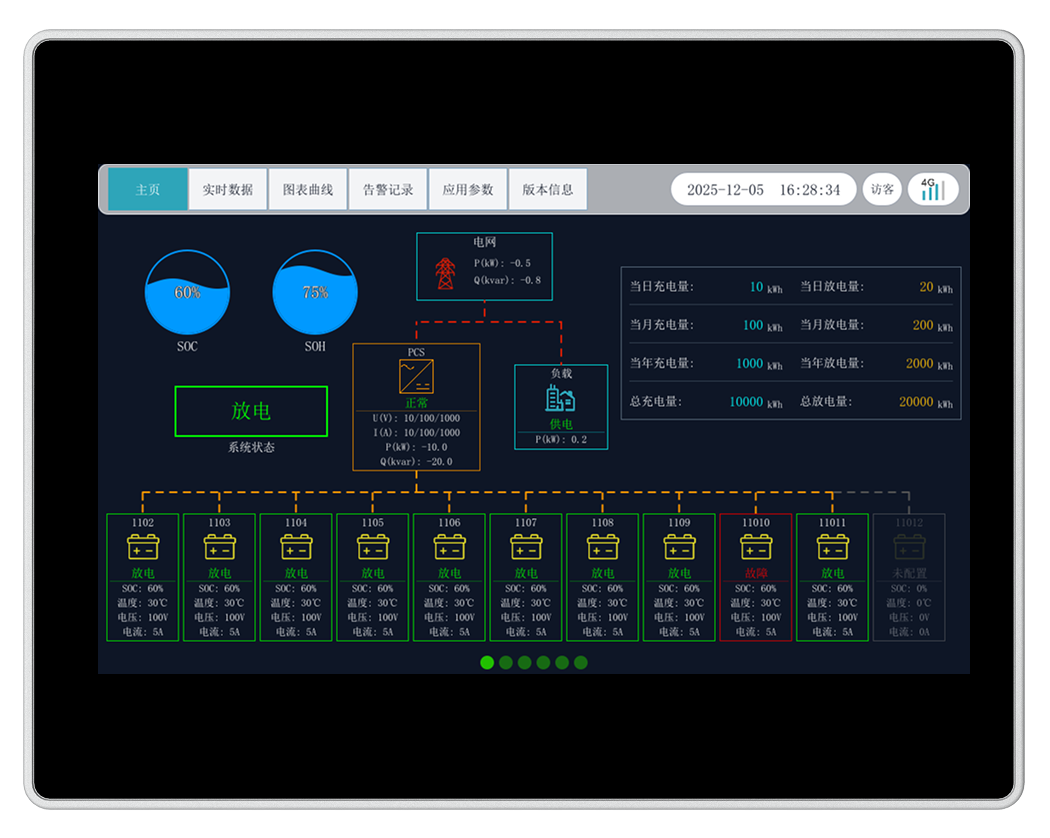This screenshot has width=1050, height=838.
Task: Click the 故障 status of cluster 11010
Action: 756,573
